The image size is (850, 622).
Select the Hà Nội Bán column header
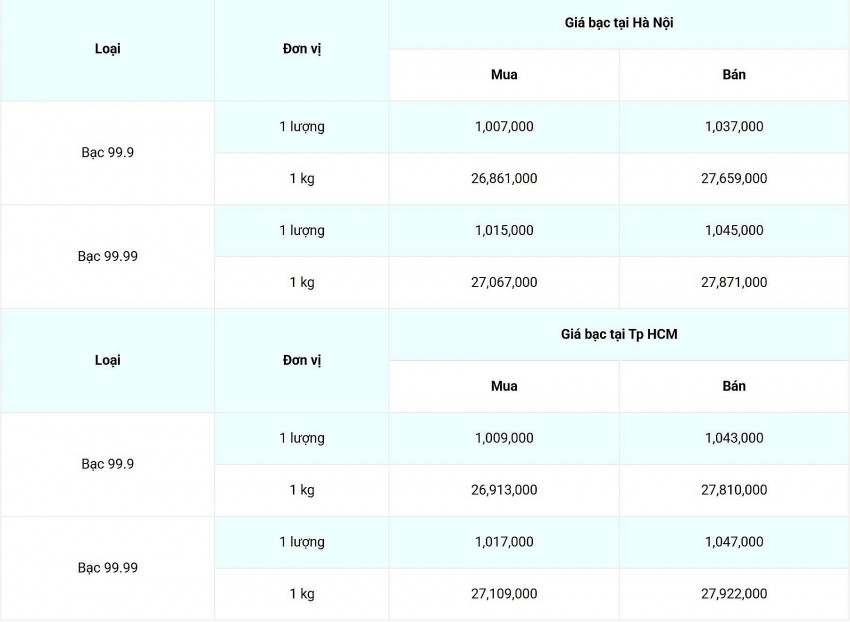(x=734, y=74)
